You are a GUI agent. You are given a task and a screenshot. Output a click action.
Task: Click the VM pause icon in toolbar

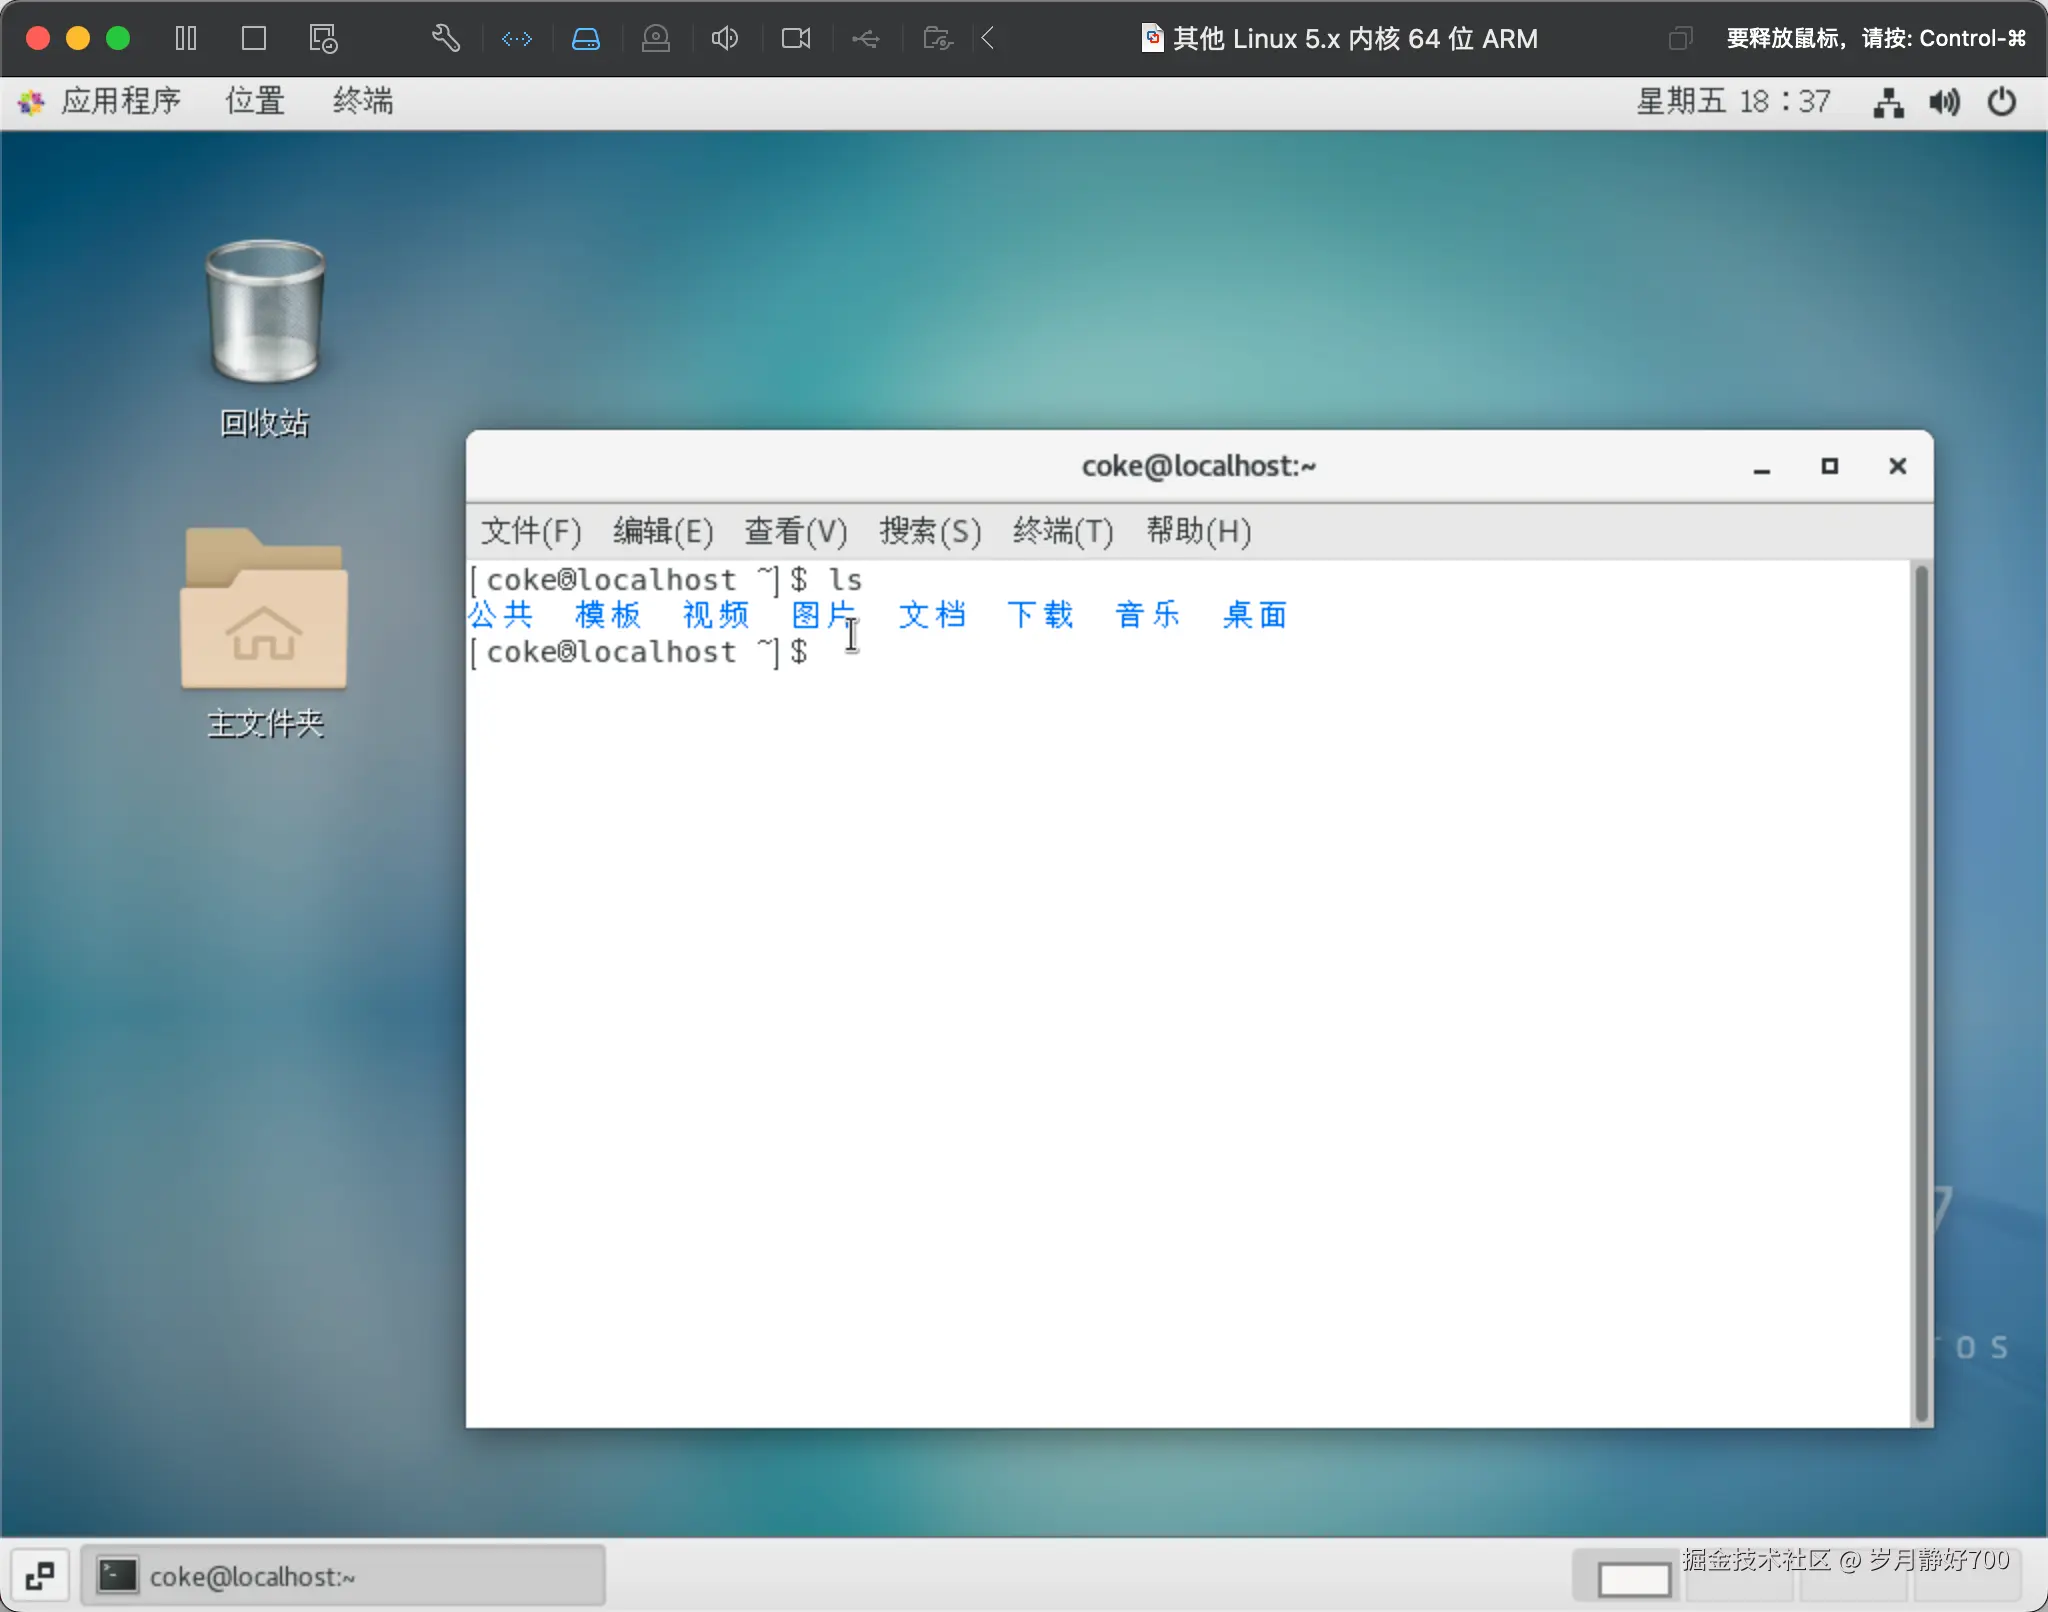(186, 39)
